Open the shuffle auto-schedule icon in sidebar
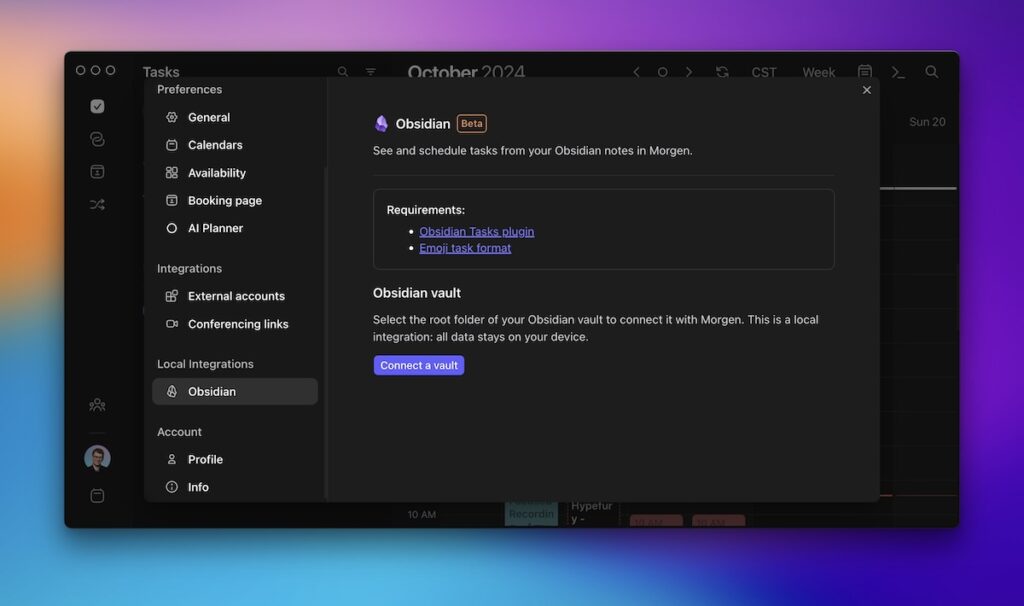Viewport: 1024px width, 606px height. point(97,204)
